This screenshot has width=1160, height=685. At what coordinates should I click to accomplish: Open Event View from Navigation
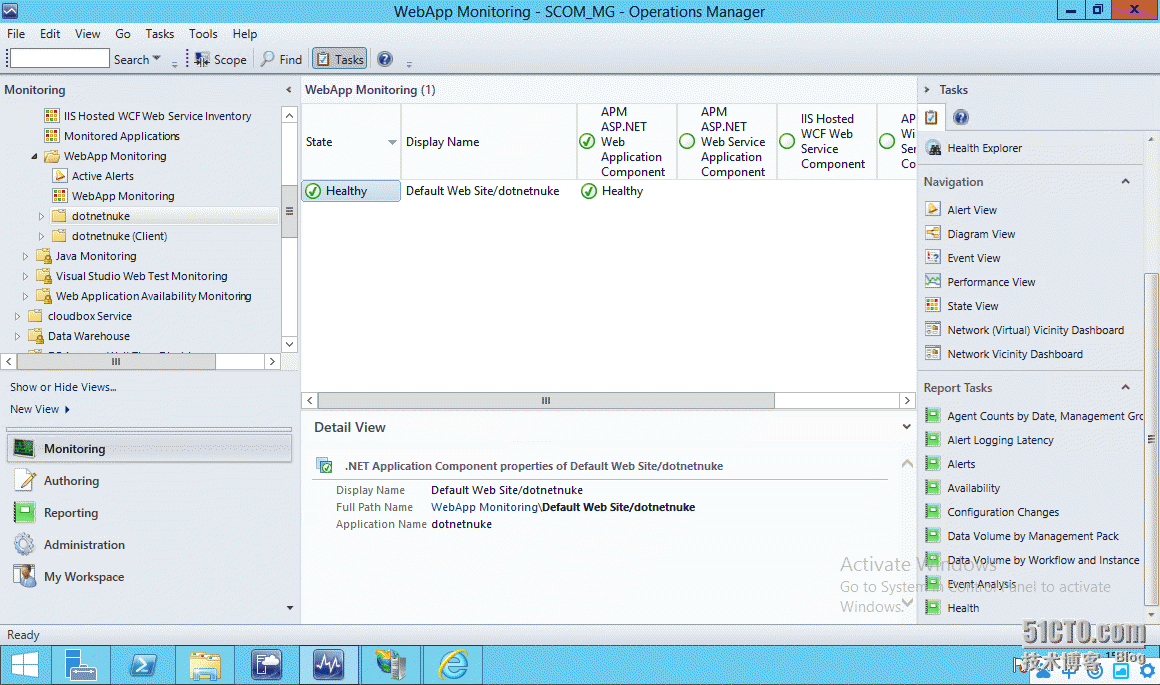pos(974,258)
